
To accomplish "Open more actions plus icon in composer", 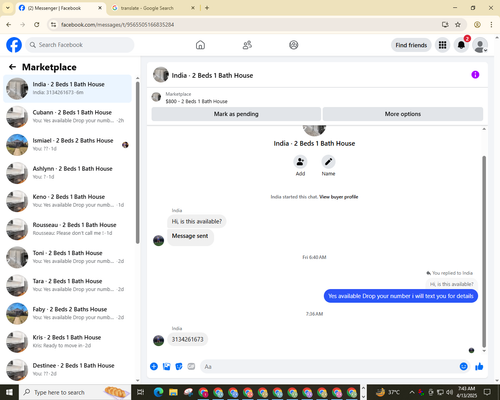I will (154, 367).
